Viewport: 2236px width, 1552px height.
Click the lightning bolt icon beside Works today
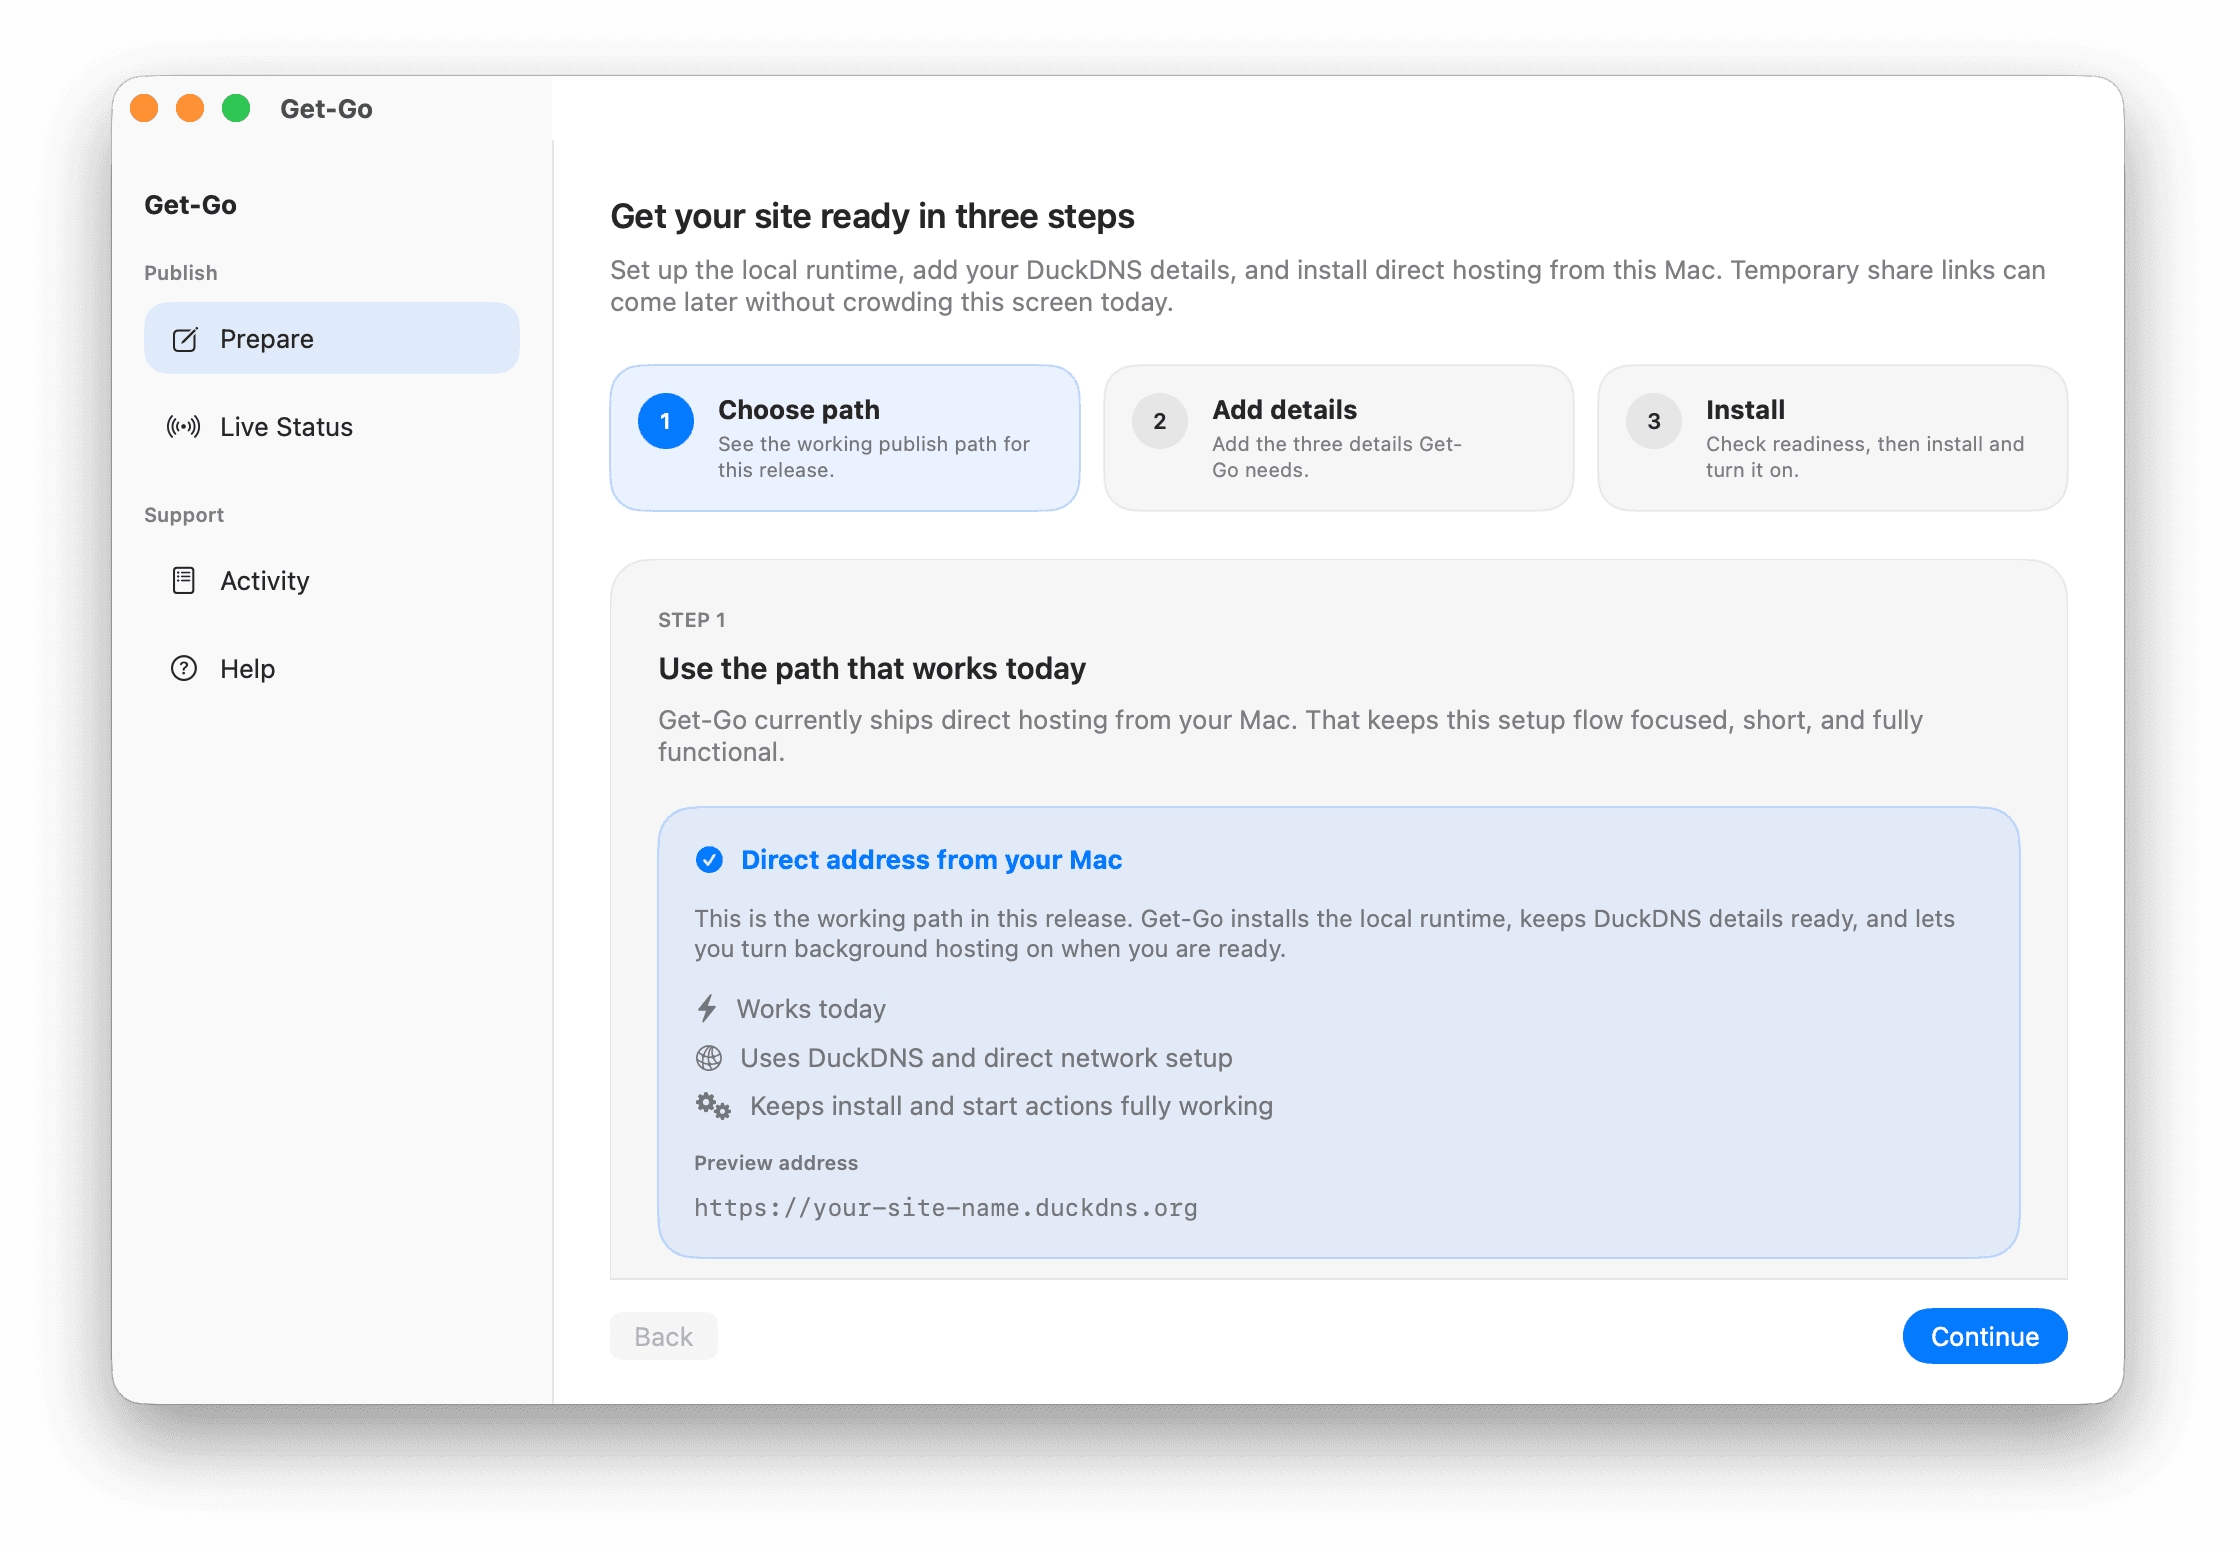[707, 1008]
